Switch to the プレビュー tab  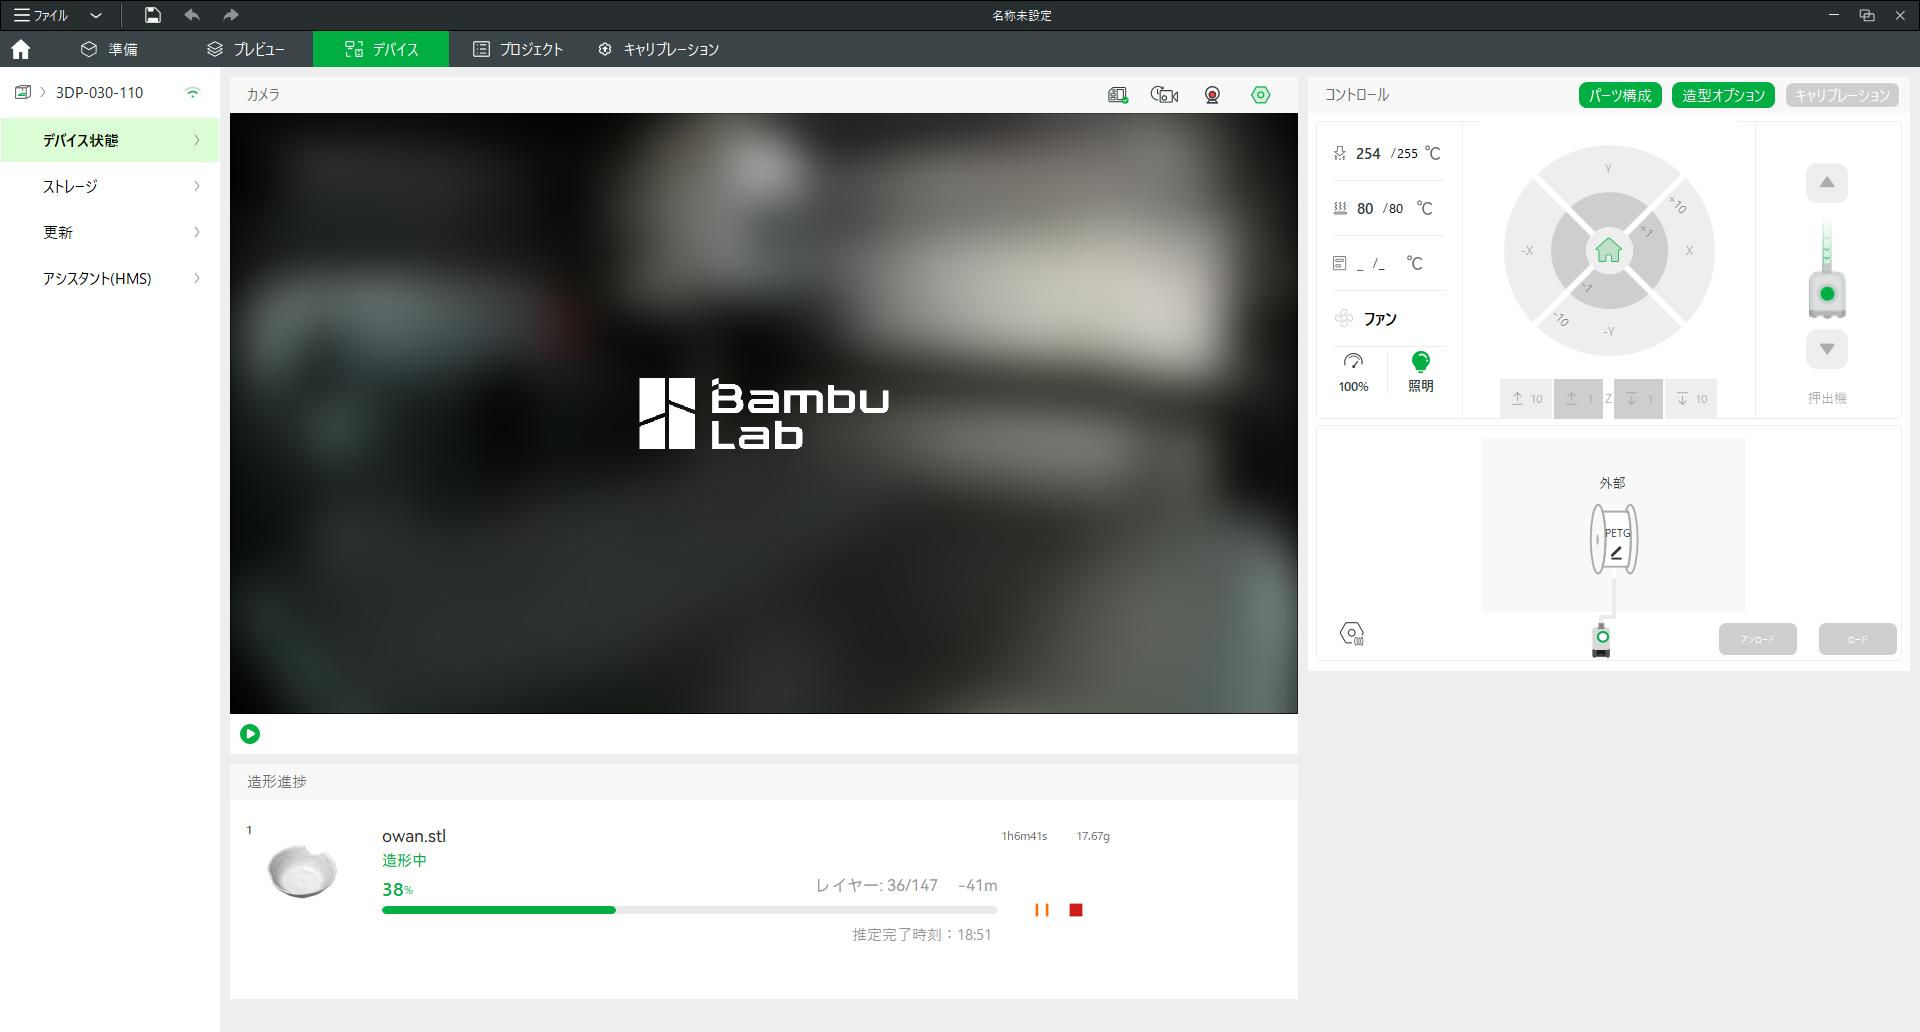pyautogui.click(x=245, y=49)
